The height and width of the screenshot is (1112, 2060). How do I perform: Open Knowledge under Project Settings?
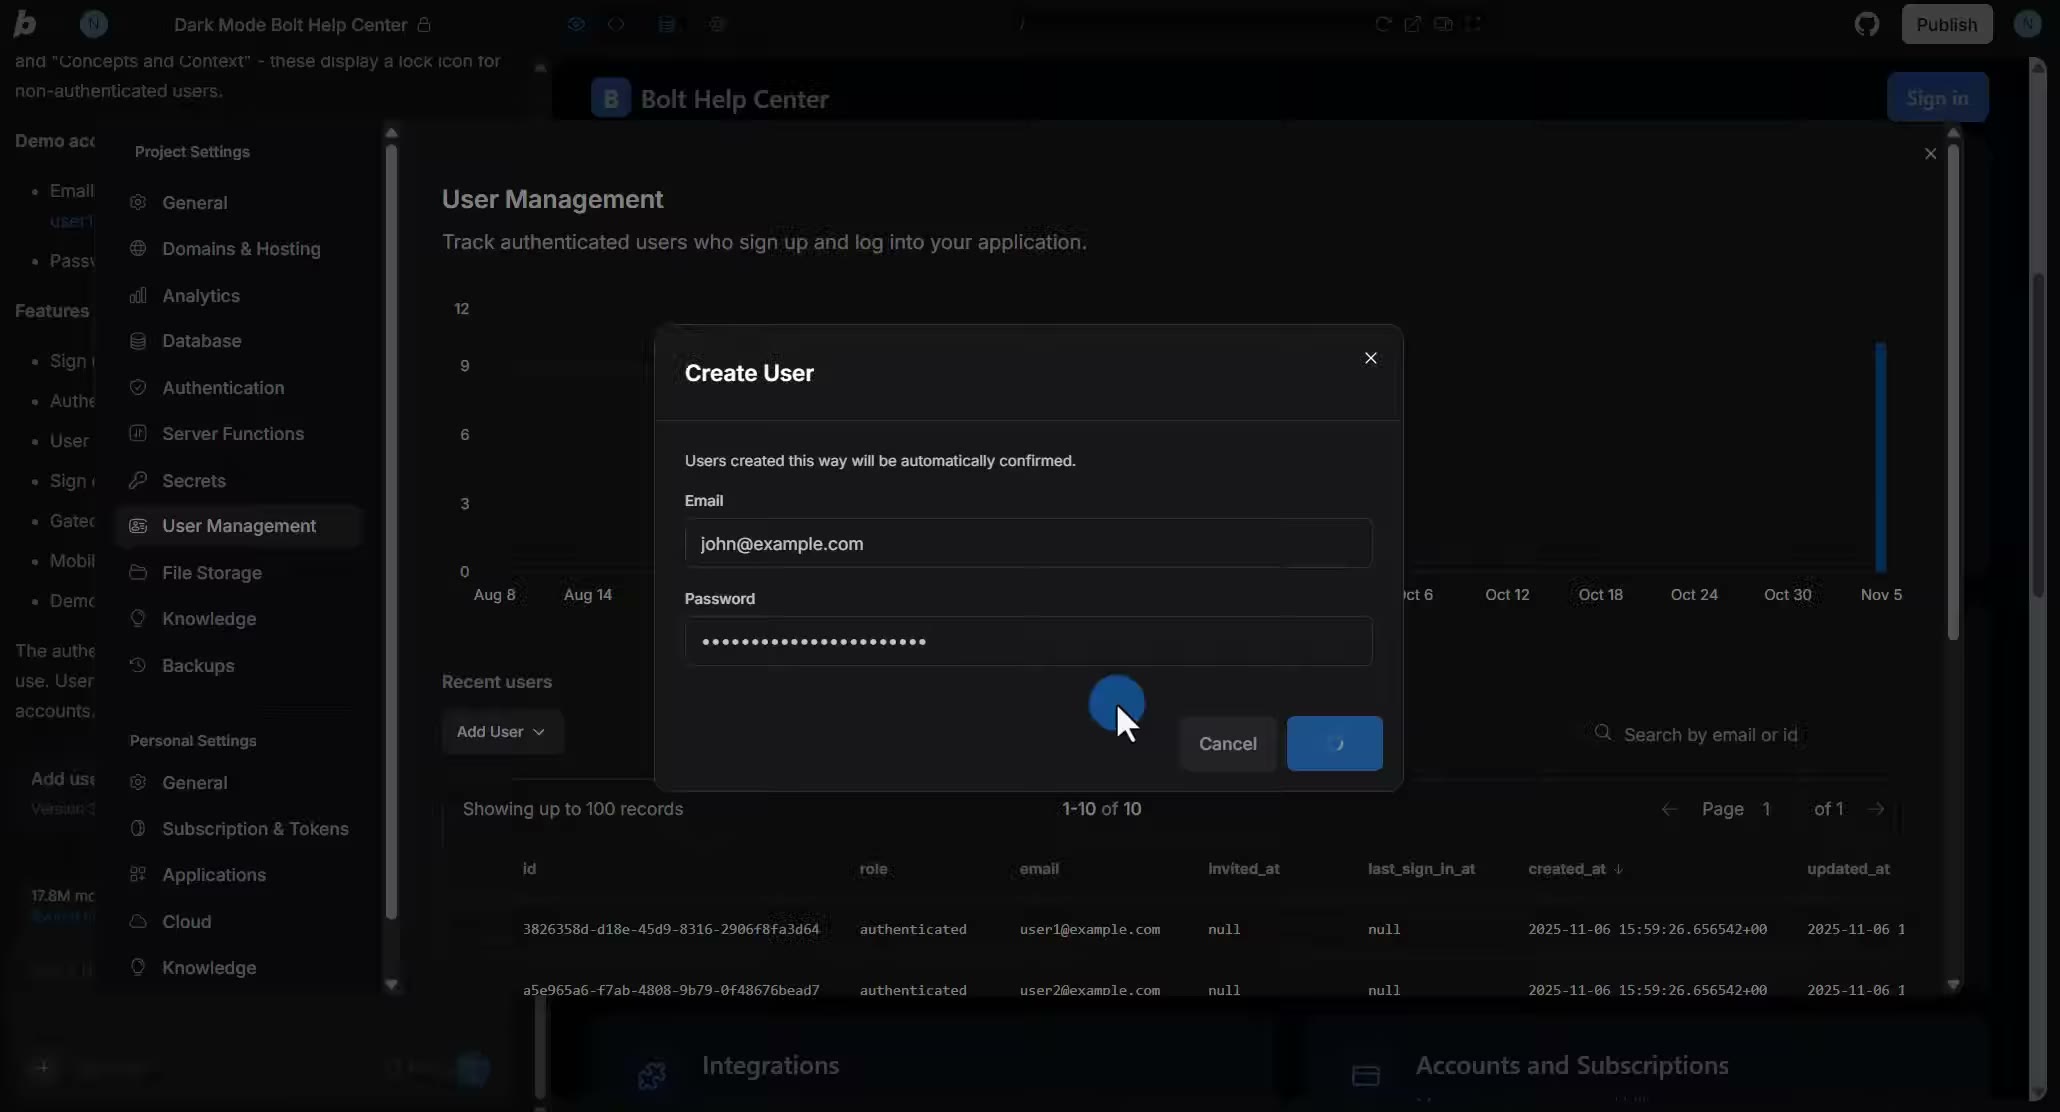click(x=209, y=619)
